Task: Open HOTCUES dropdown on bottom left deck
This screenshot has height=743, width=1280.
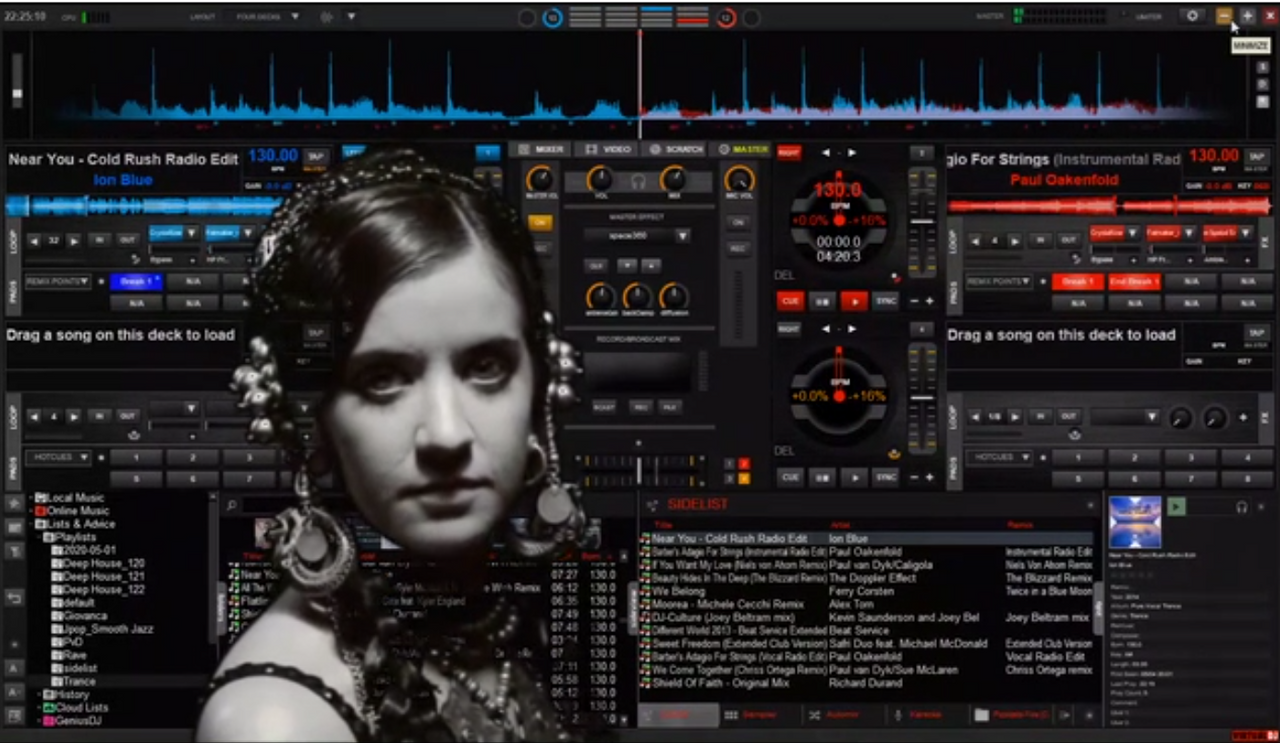Action: (x=58, y=457)
